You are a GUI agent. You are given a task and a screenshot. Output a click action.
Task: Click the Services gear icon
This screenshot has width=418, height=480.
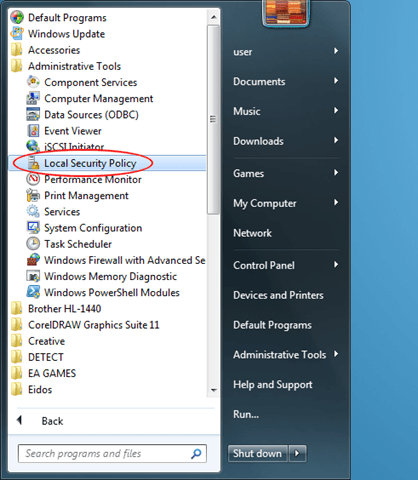coord(33,211)
